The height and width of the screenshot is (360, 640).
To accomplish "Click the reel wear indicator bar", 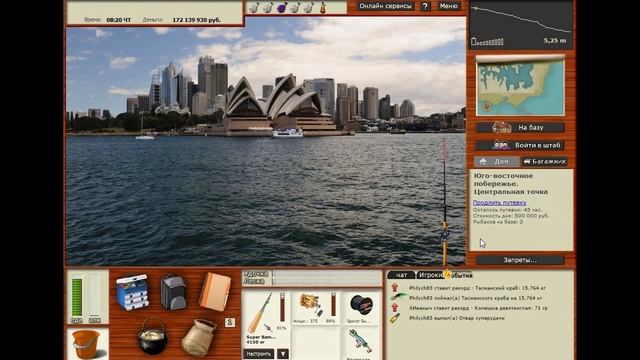I will point(333,304).
